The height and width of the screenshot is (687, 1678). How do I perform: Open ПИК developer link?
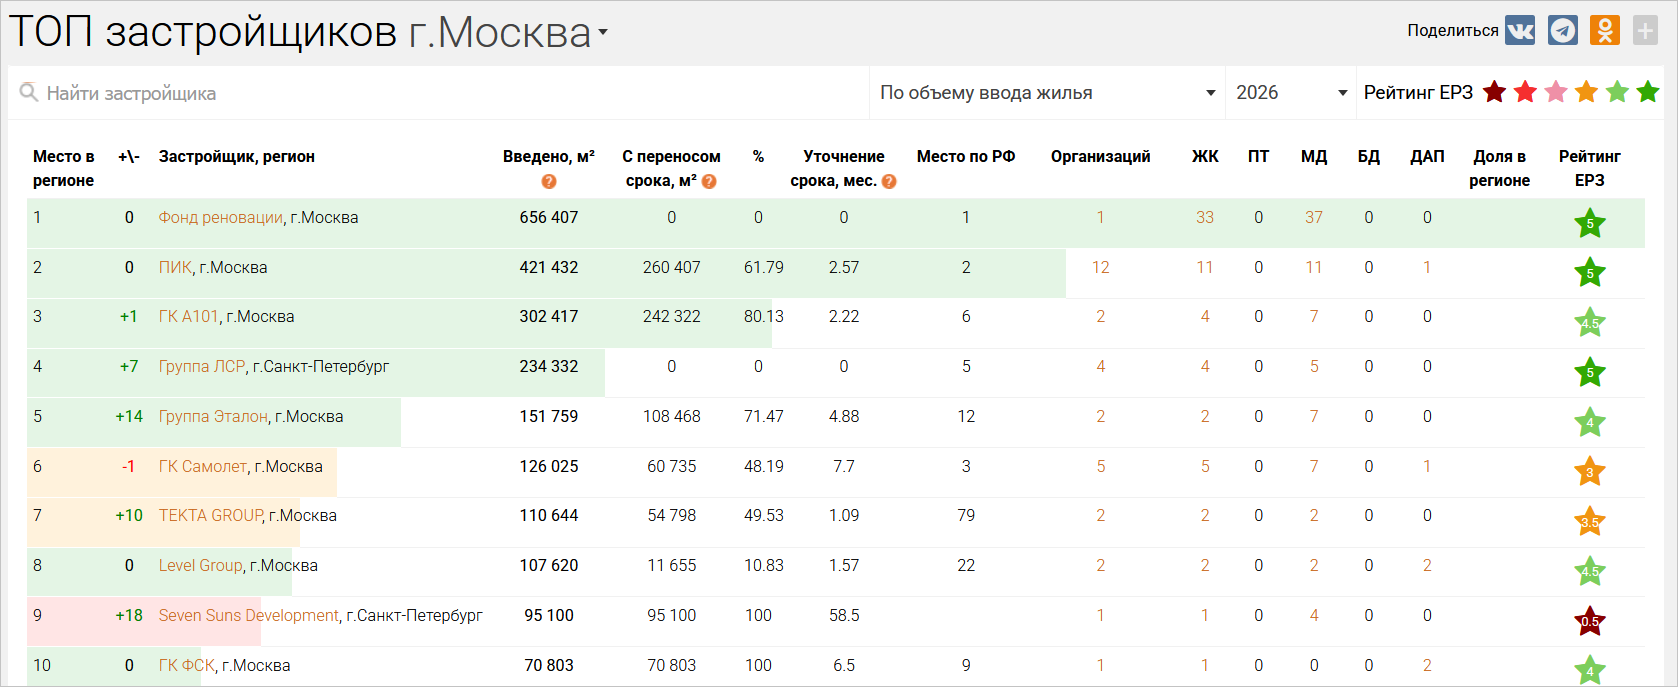(x=175, y=267)
